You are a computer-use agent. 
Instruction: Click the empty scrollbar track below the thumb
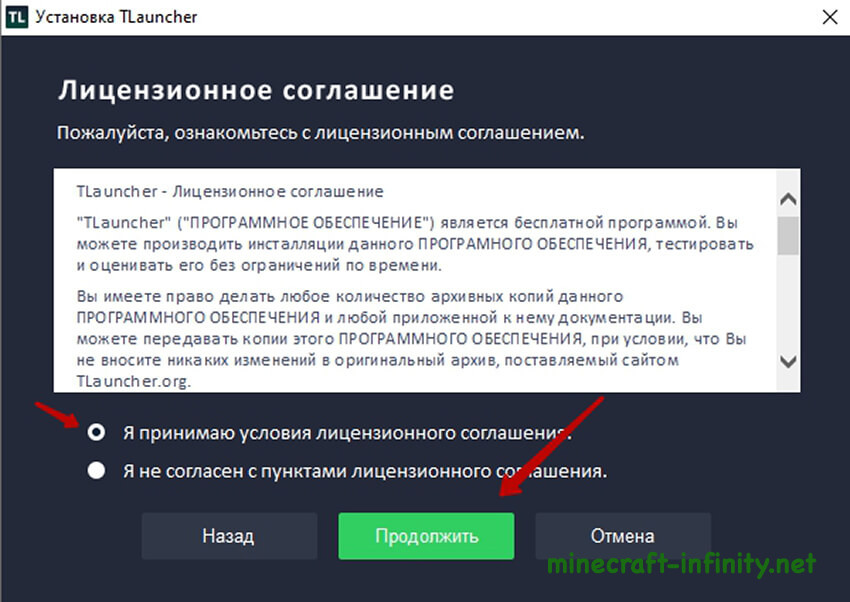[788, 302]
